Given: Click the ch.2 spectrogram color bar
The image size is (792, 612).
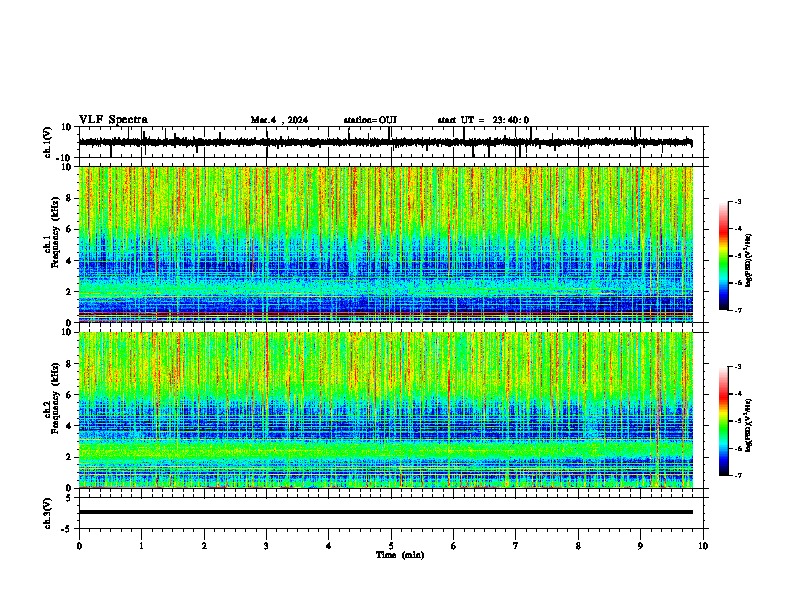Looking at the screenshot, I should click(723, 421).
